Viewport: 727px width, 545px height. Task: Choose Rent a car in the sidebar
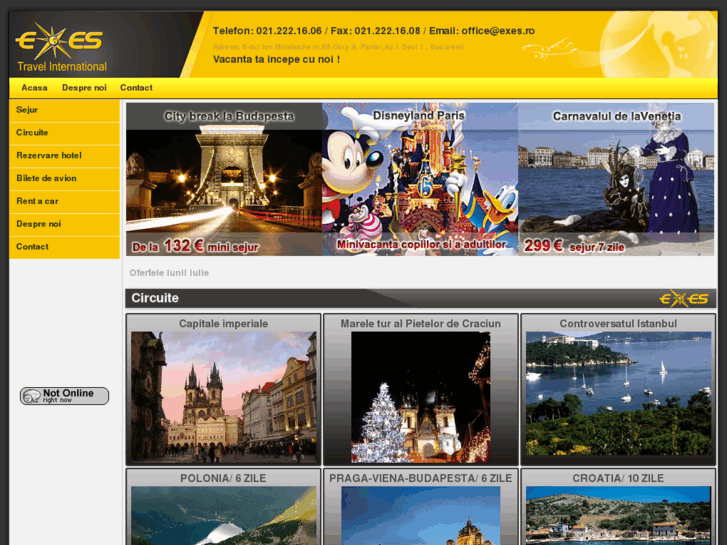tap(64, 201)
